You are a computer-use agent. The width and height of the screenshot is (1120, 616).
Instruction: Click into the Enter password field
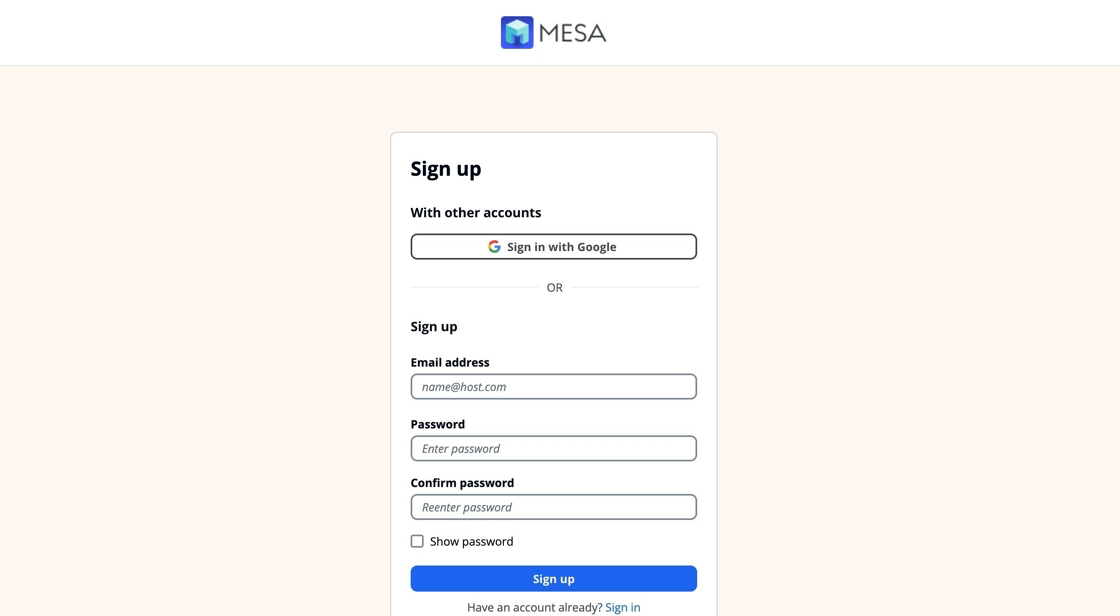point(553,449)
